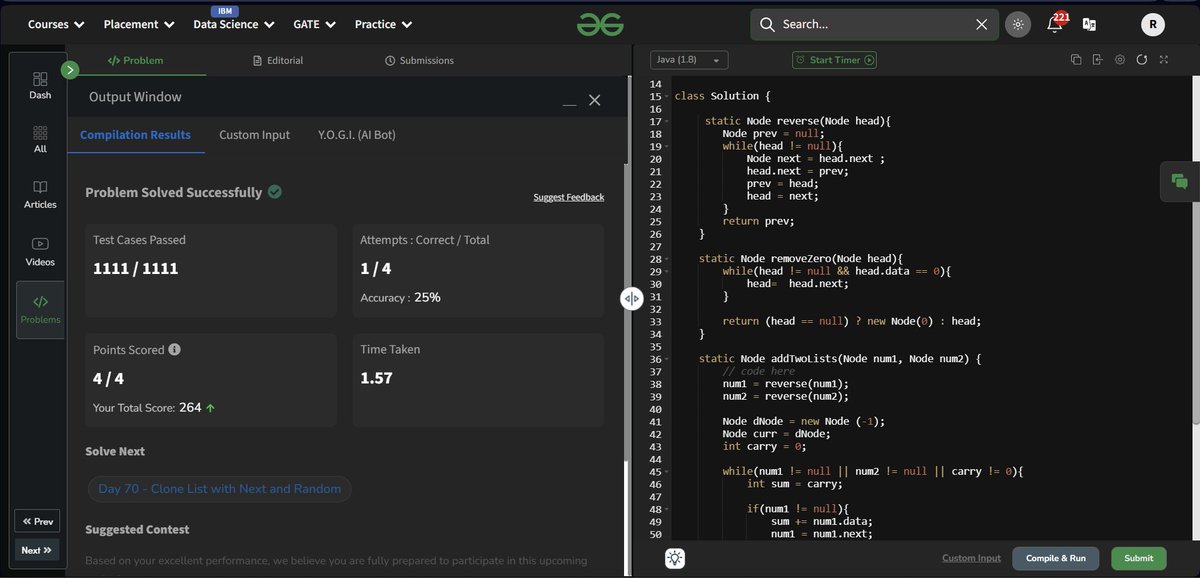Click the Start Timer button
The image size is (1200, 578).
coord(834,60)
